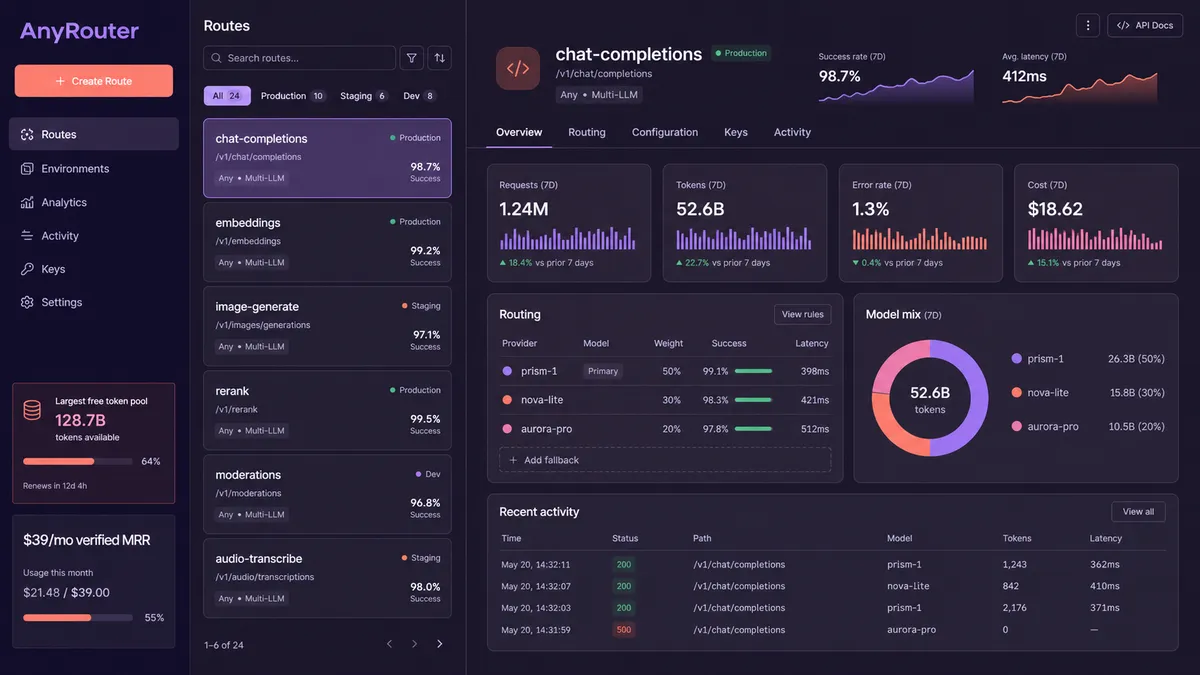Click the Any Multi-LLM tag under the title
The height and width of the screenshot is (675, 1200).
tap(598, 95)
